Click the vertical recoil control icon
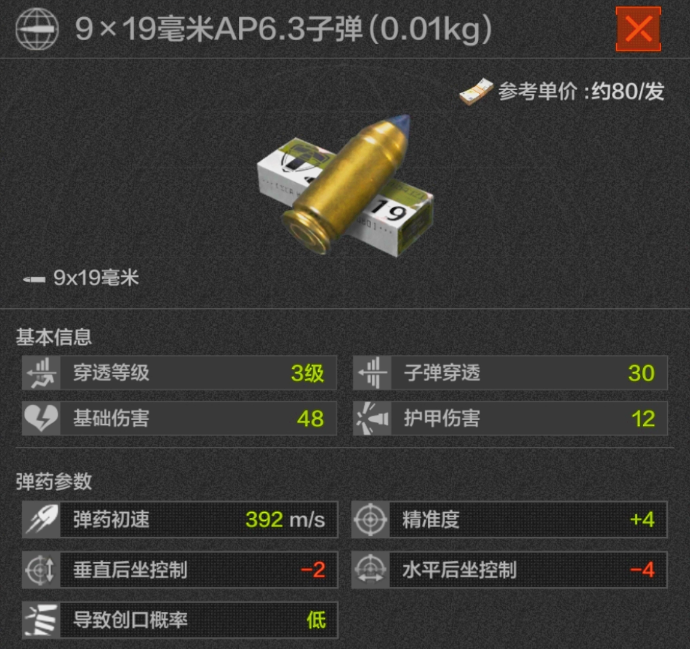The width and height of the screenshot is (690, 649). (41, 570)
